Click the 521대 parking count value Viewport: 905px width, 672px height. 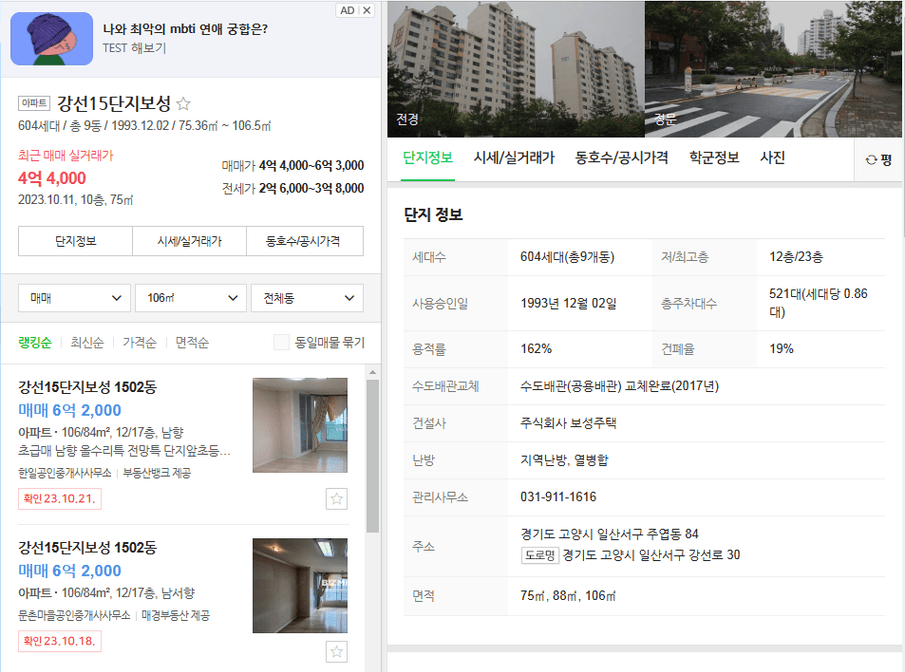(x=818, y=303)
